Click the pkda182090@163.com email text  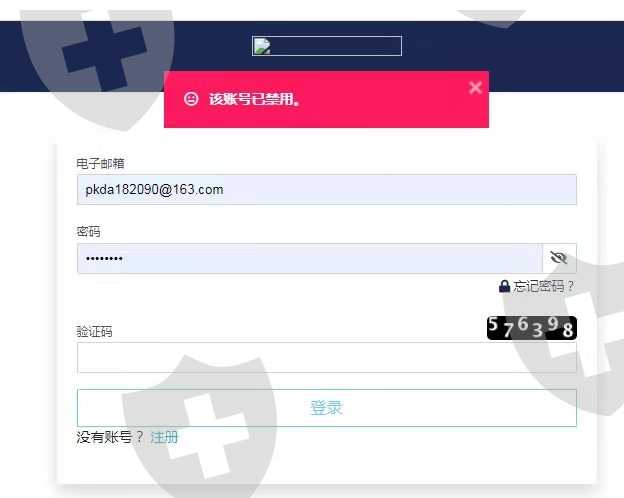click(154, 189)
